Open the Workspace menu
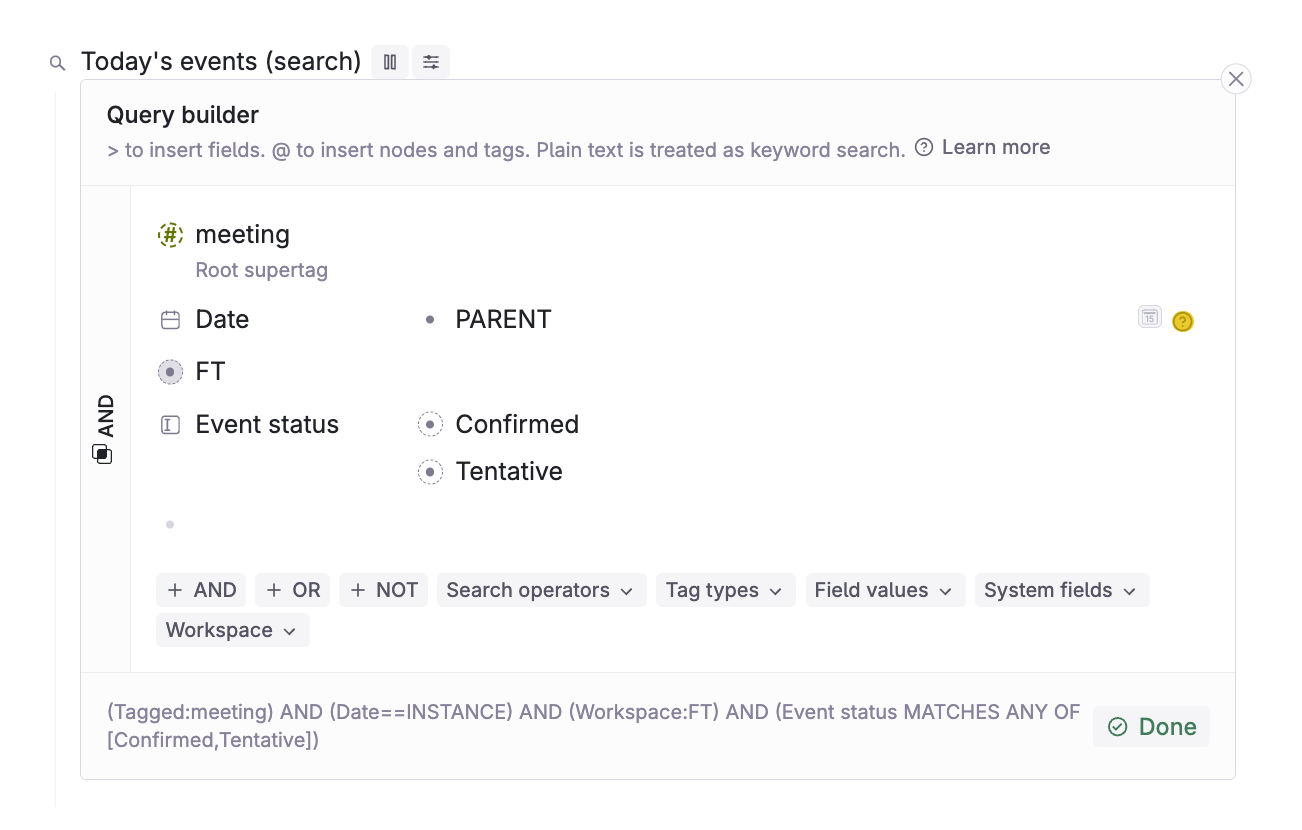1302x830 pixels. [232, 630]
